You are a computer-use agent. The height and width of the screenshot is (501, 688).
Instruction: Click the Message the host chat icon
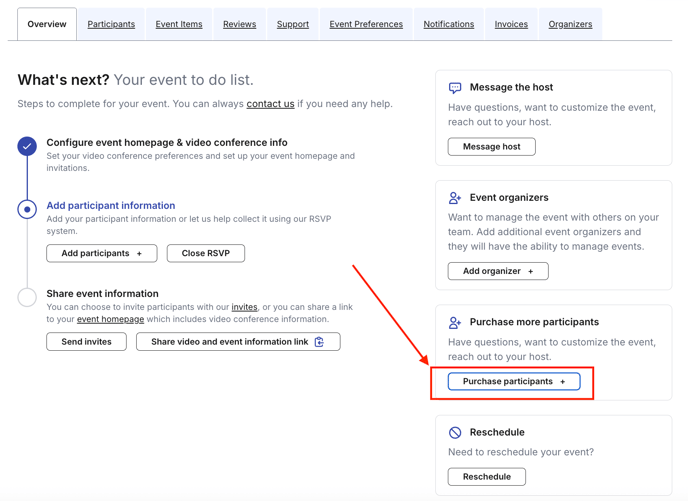tap(455, 88)
